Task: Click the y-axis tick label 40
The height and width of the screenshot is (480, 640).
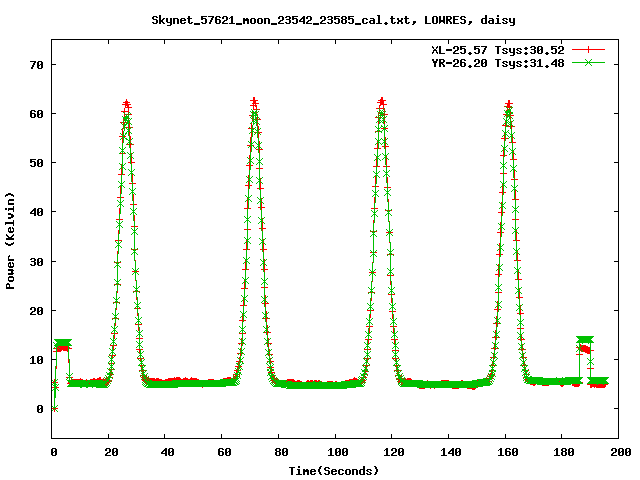Action: [36, 212]
